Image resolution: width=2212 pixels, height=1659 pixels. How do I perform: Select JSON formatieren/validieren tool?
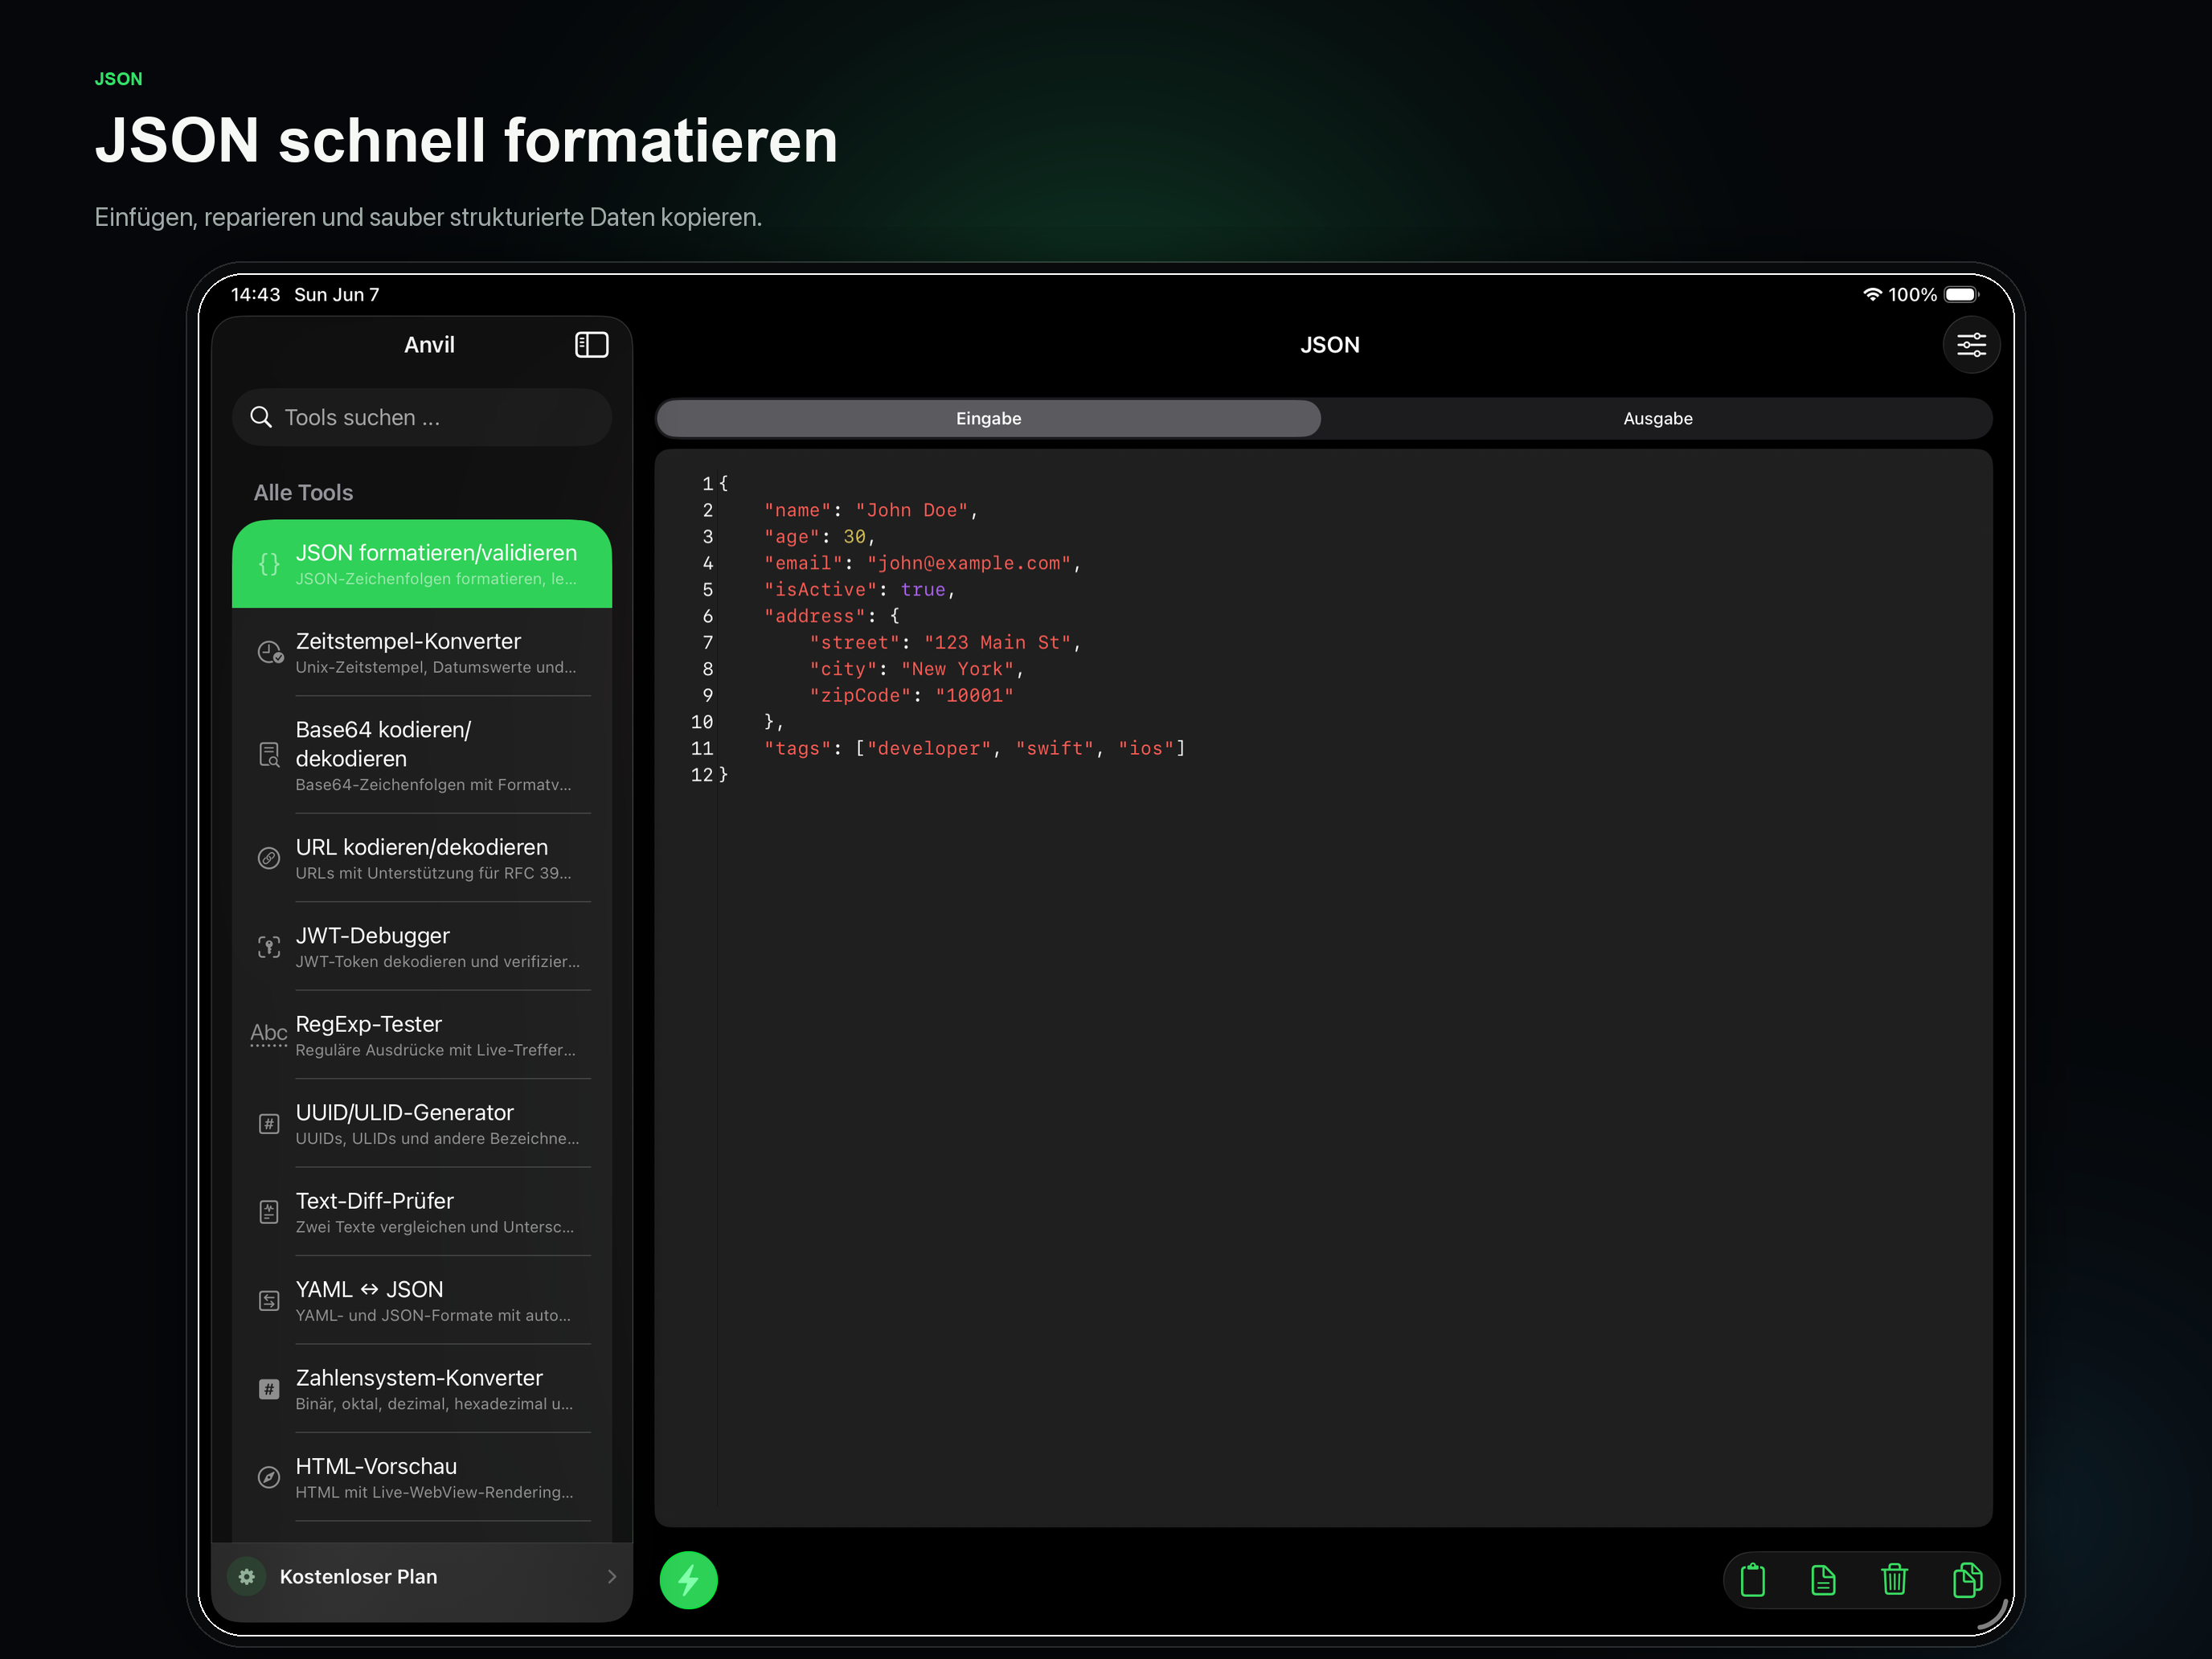[x=422, y=564]
